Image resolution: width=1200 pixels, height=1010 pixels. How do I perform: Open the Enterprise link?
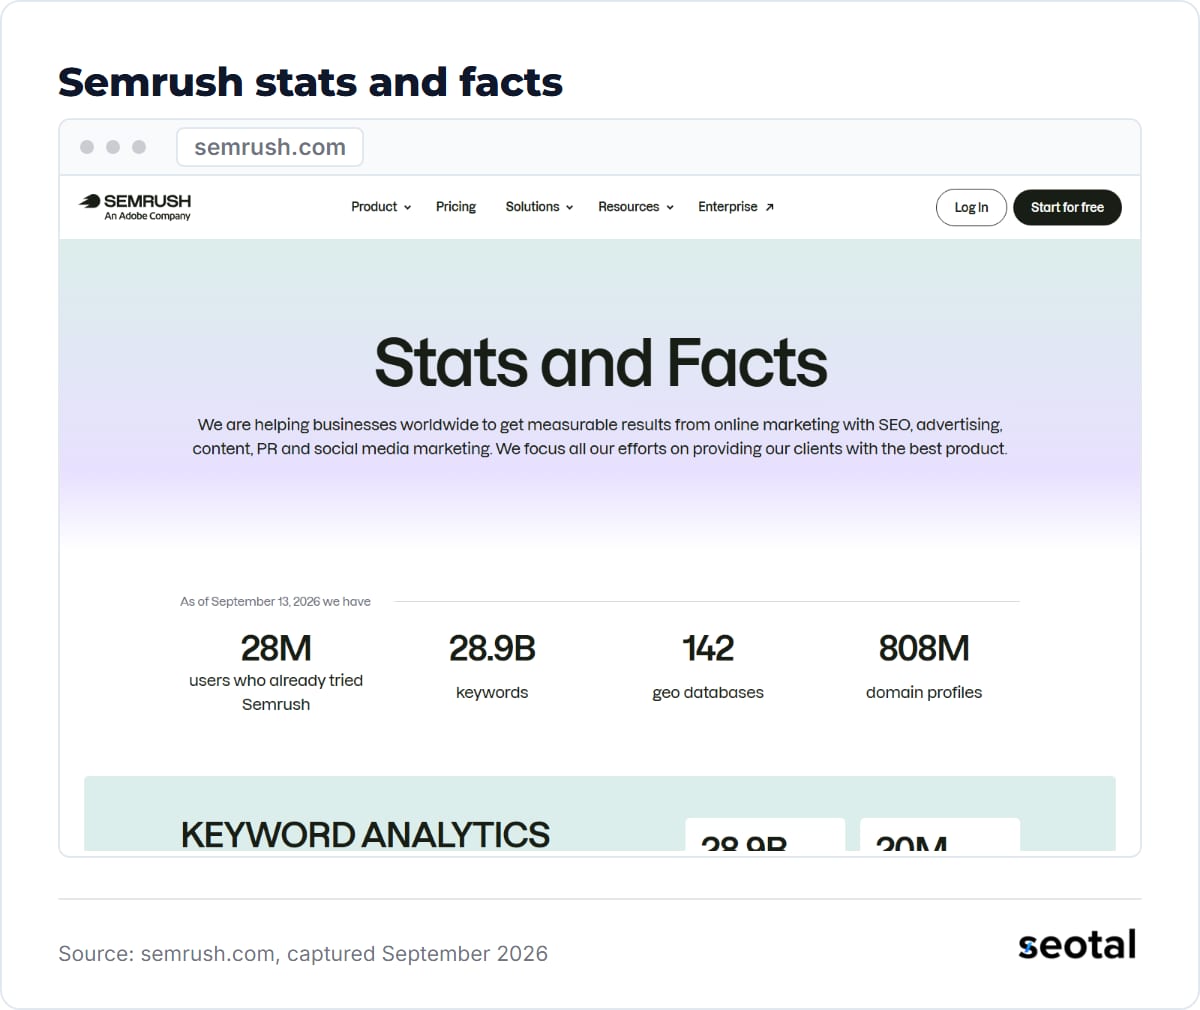point(736,207)
